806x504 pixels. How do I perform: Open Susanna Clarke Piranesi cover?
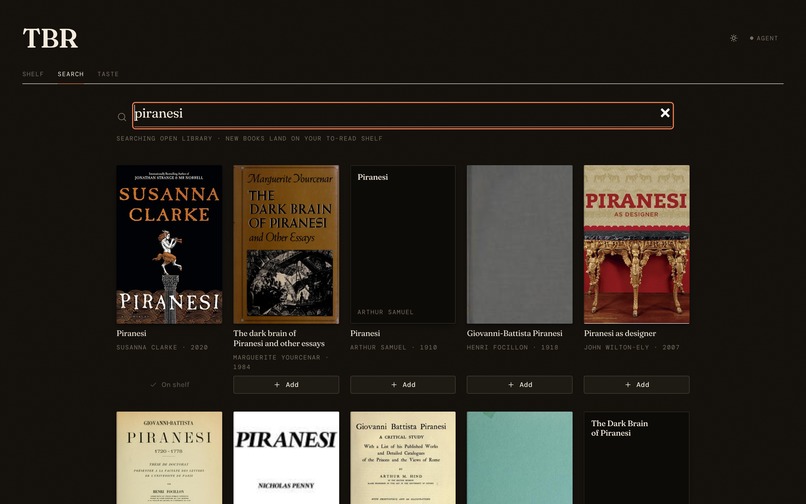coord(169,244)
